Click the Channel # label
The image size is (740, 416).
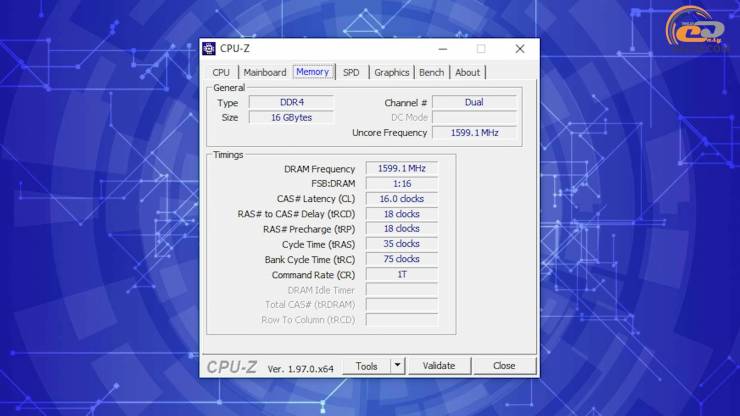coord(405,103)
